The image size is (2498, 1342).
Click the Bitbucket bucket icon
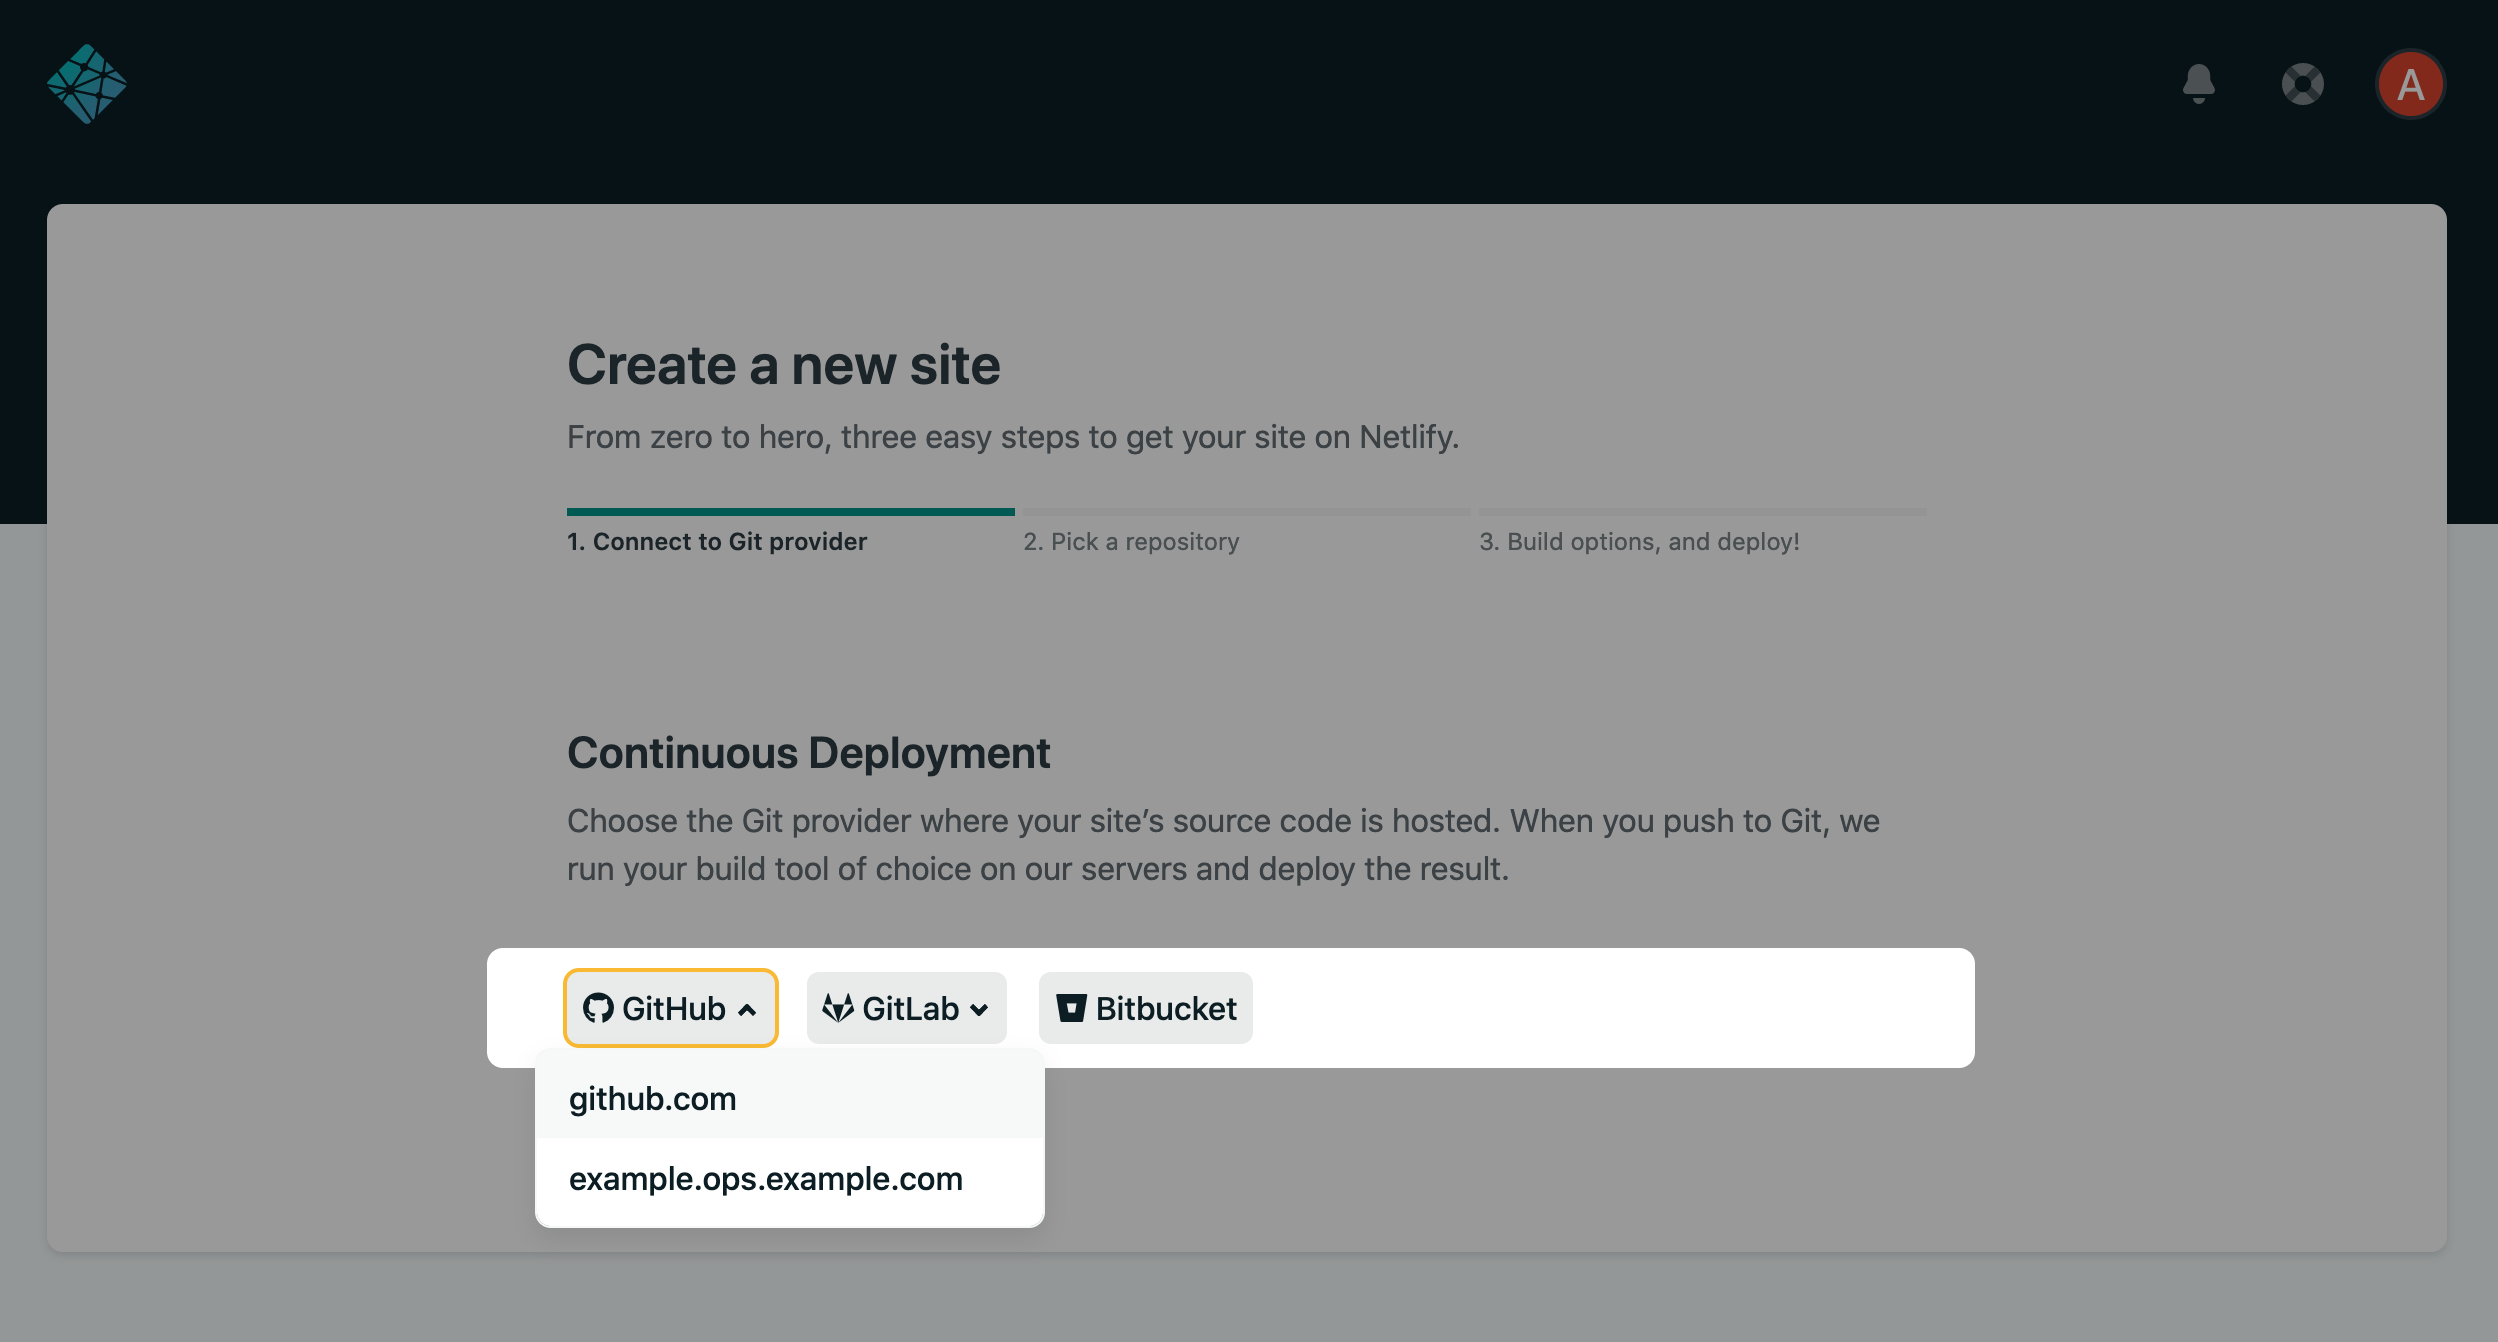(x=1072, y=1008)
